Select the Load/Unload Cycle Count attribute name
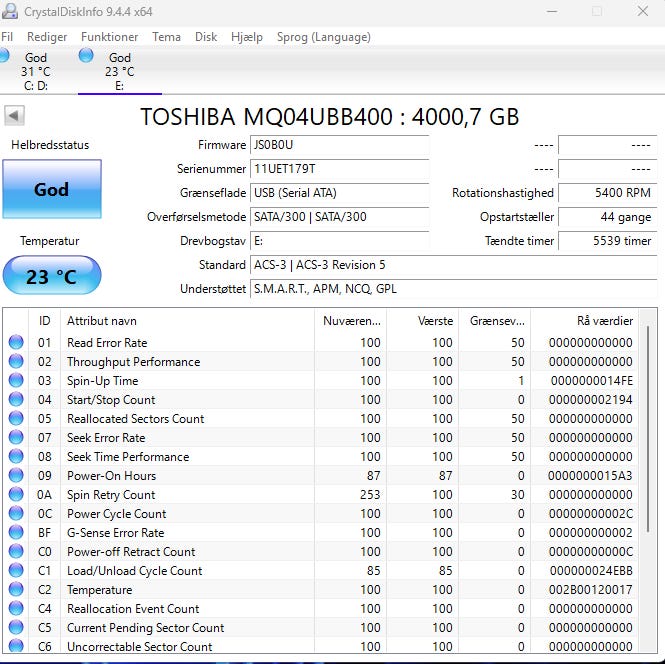This screenshot has height=664, width=665. [x=134, y=571]
